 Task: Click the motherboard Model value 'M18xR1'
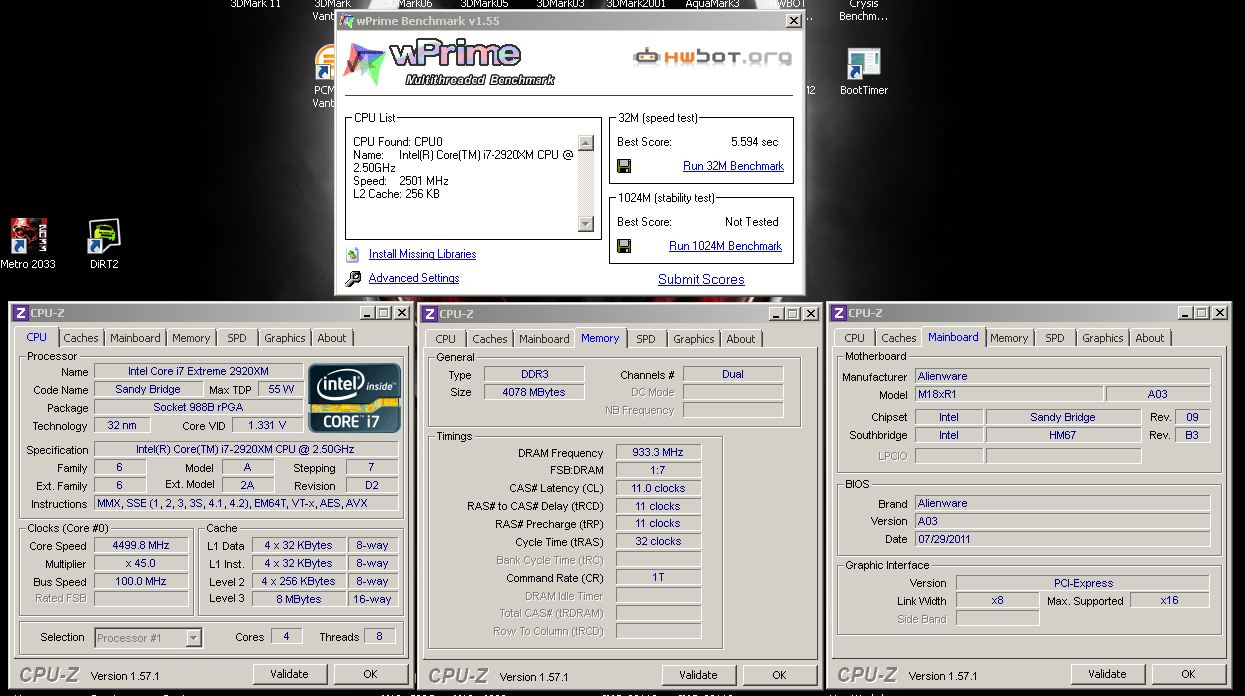pyautogui.click(x=1009, y=394)
